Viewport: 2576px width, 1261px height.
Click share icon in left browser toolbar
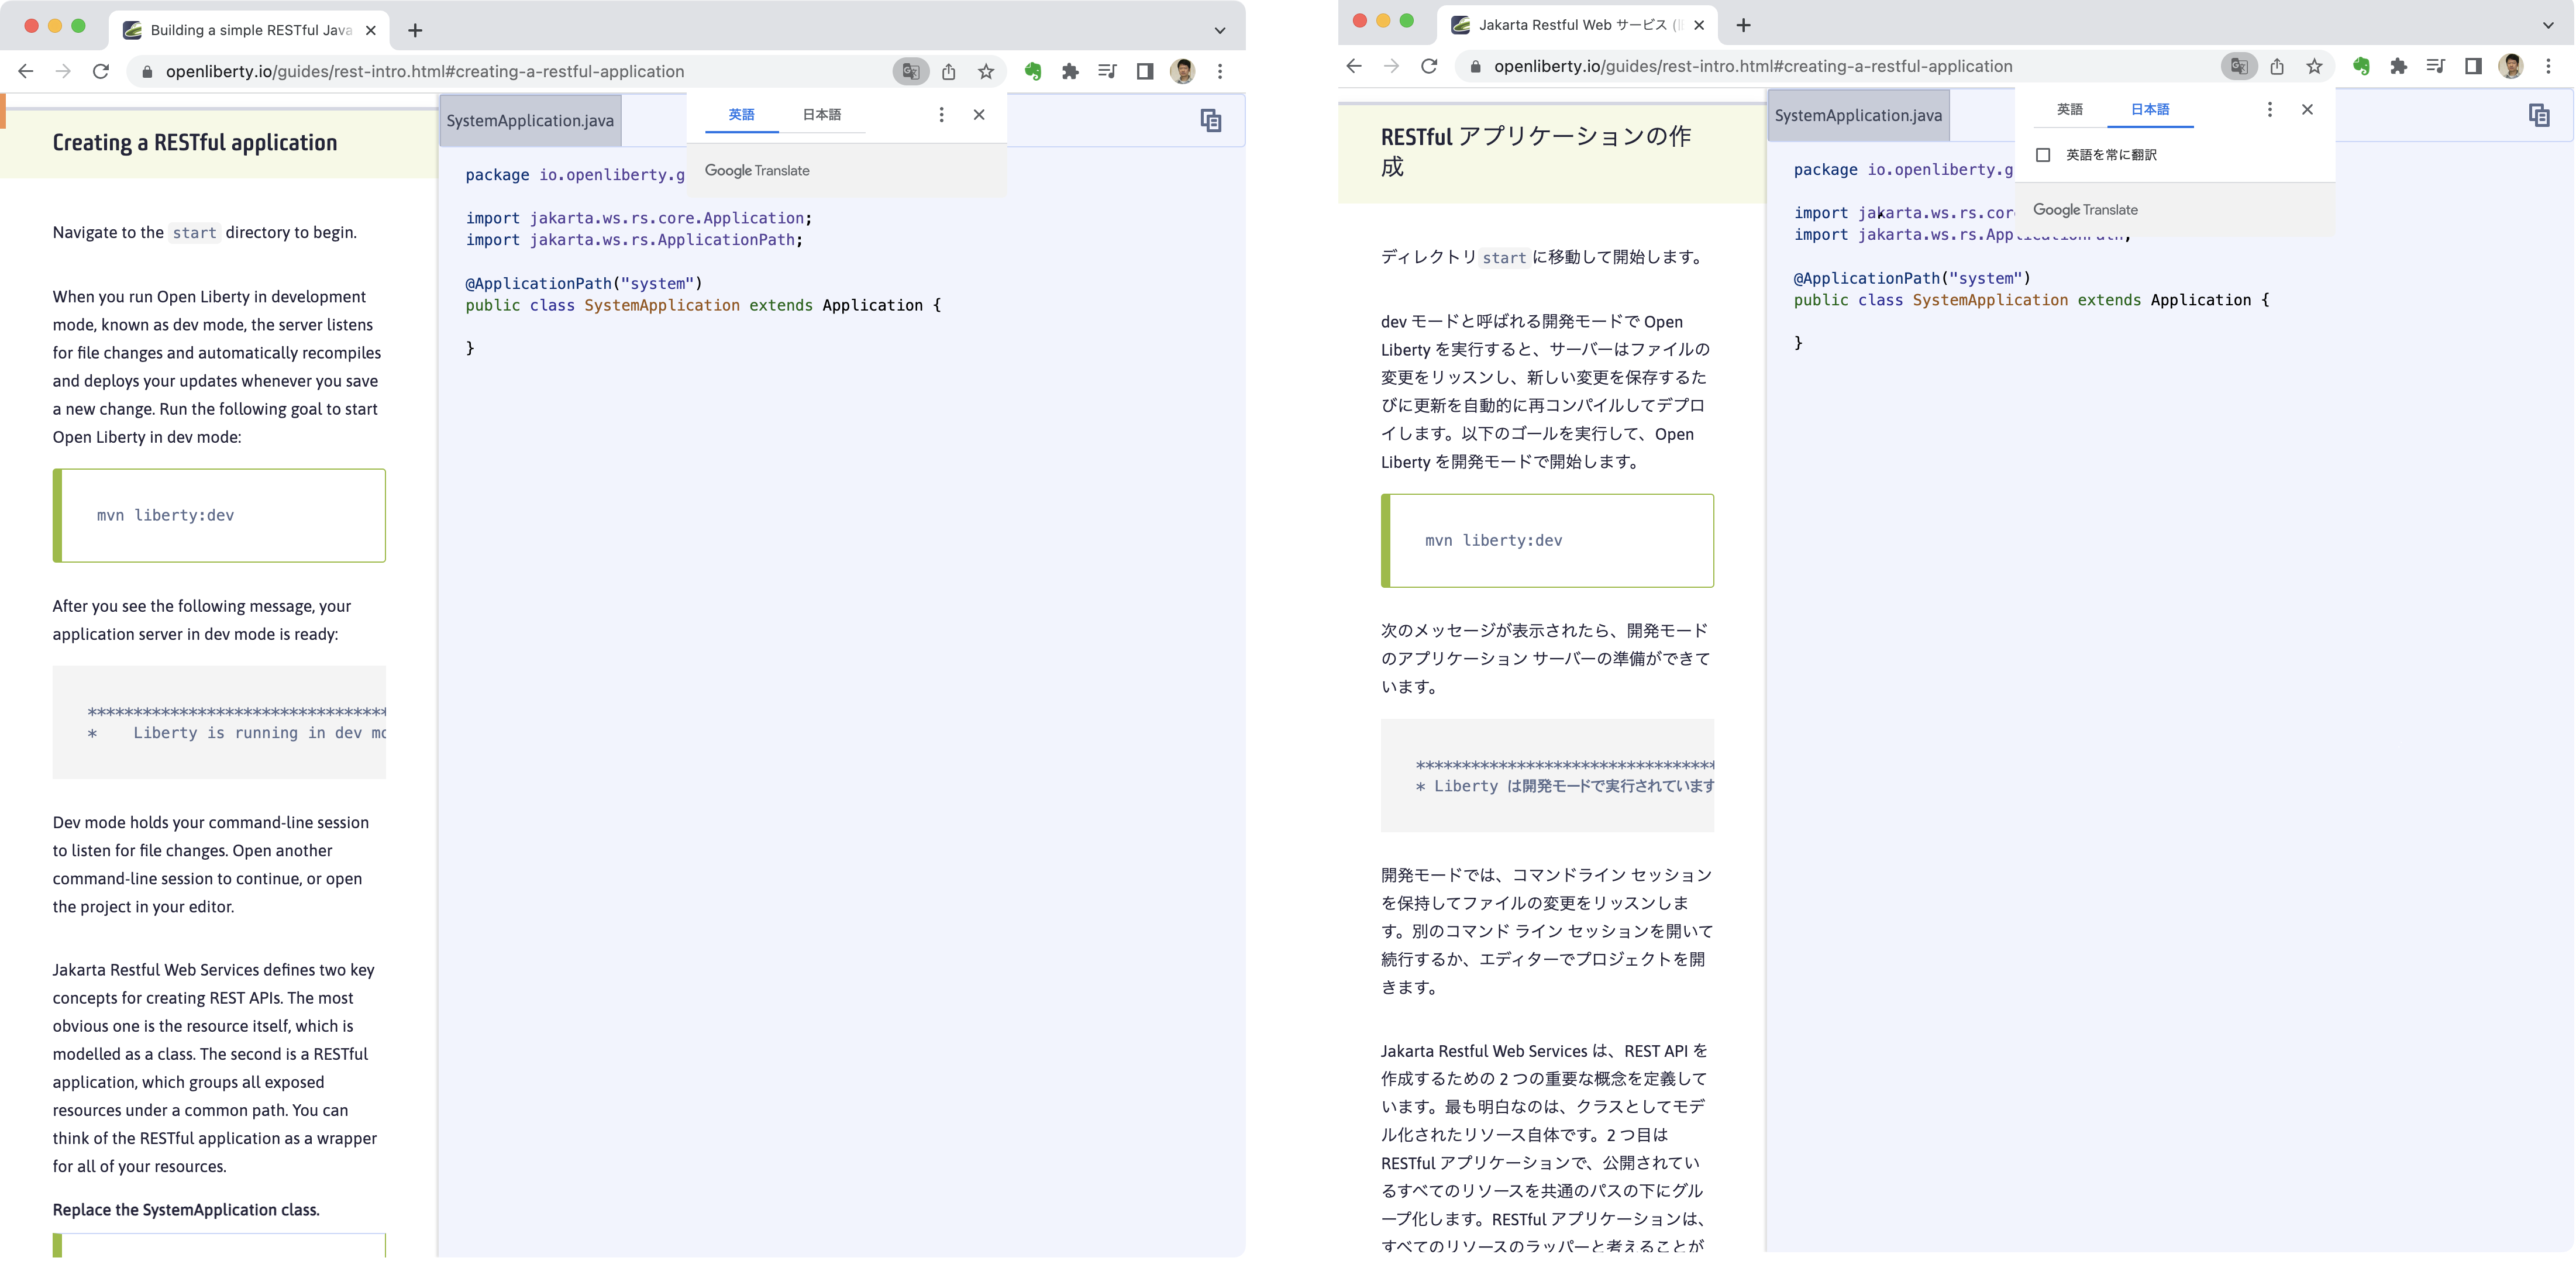[949, 71]
